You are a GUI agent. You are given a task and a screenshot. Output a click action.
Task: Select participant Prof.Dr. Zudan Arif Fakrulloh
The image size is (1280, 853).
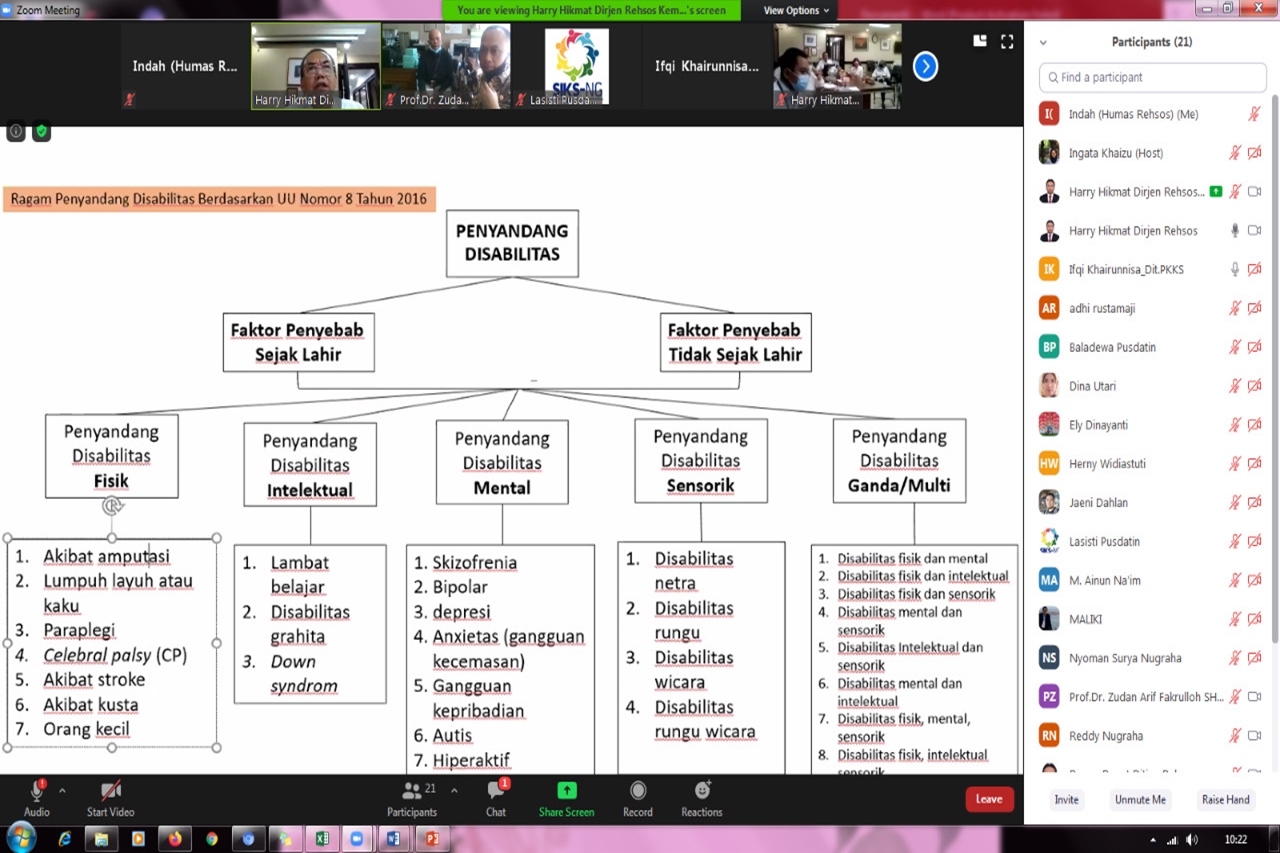pyautogui.click(x=1150, y=697)
